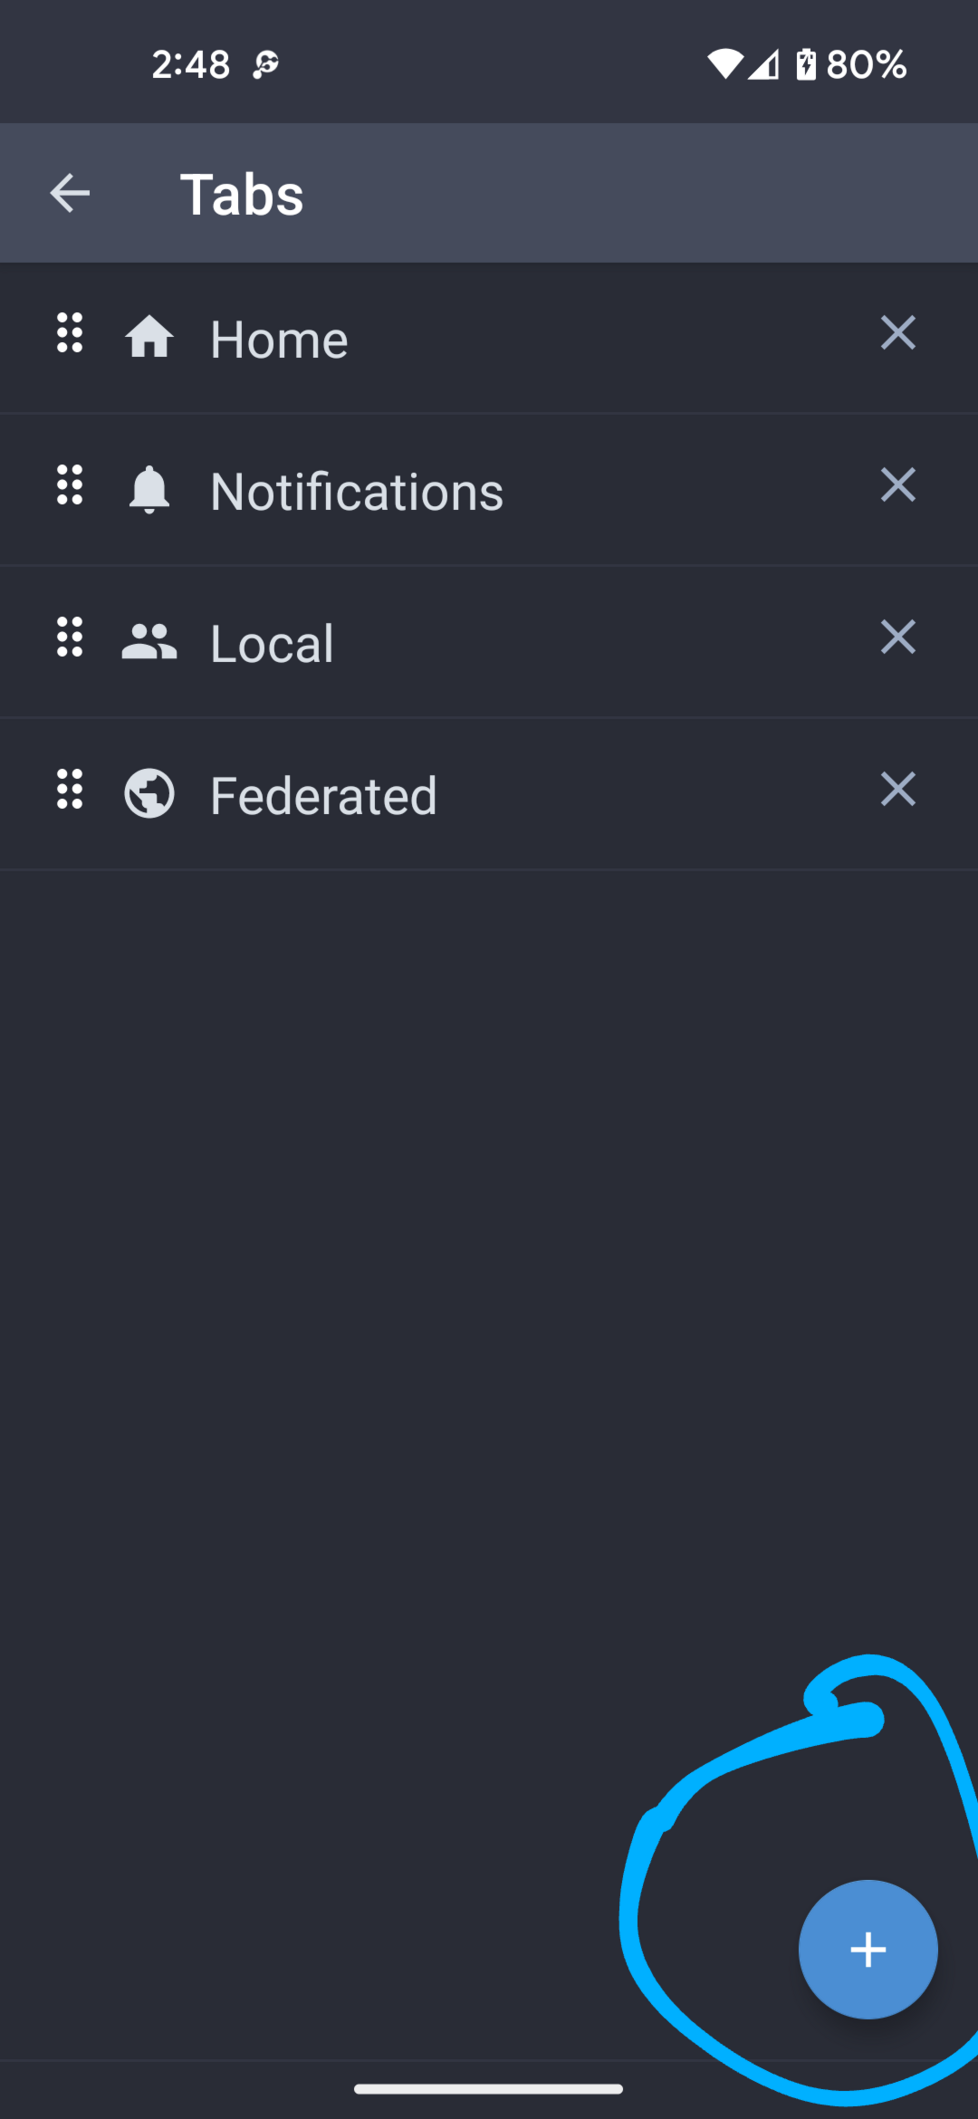Screen dimensions: 978x2119
Task: Select the Home tab label
Action: 279,339
